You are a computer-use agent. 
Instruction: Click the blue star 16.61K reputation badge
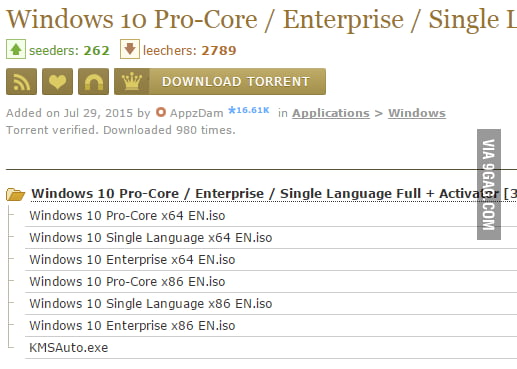coord(249,110)
